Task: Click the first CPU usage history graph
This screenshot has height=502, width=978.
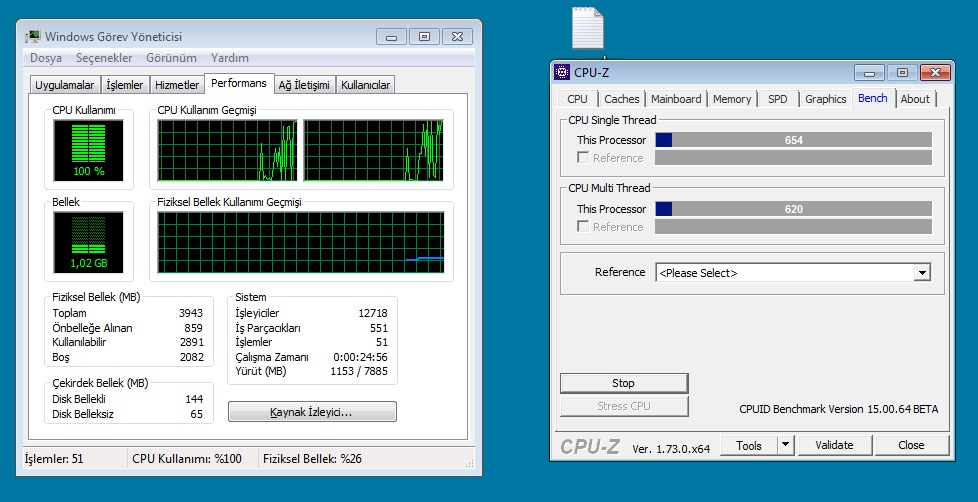Action: click(x=227, y=151)
